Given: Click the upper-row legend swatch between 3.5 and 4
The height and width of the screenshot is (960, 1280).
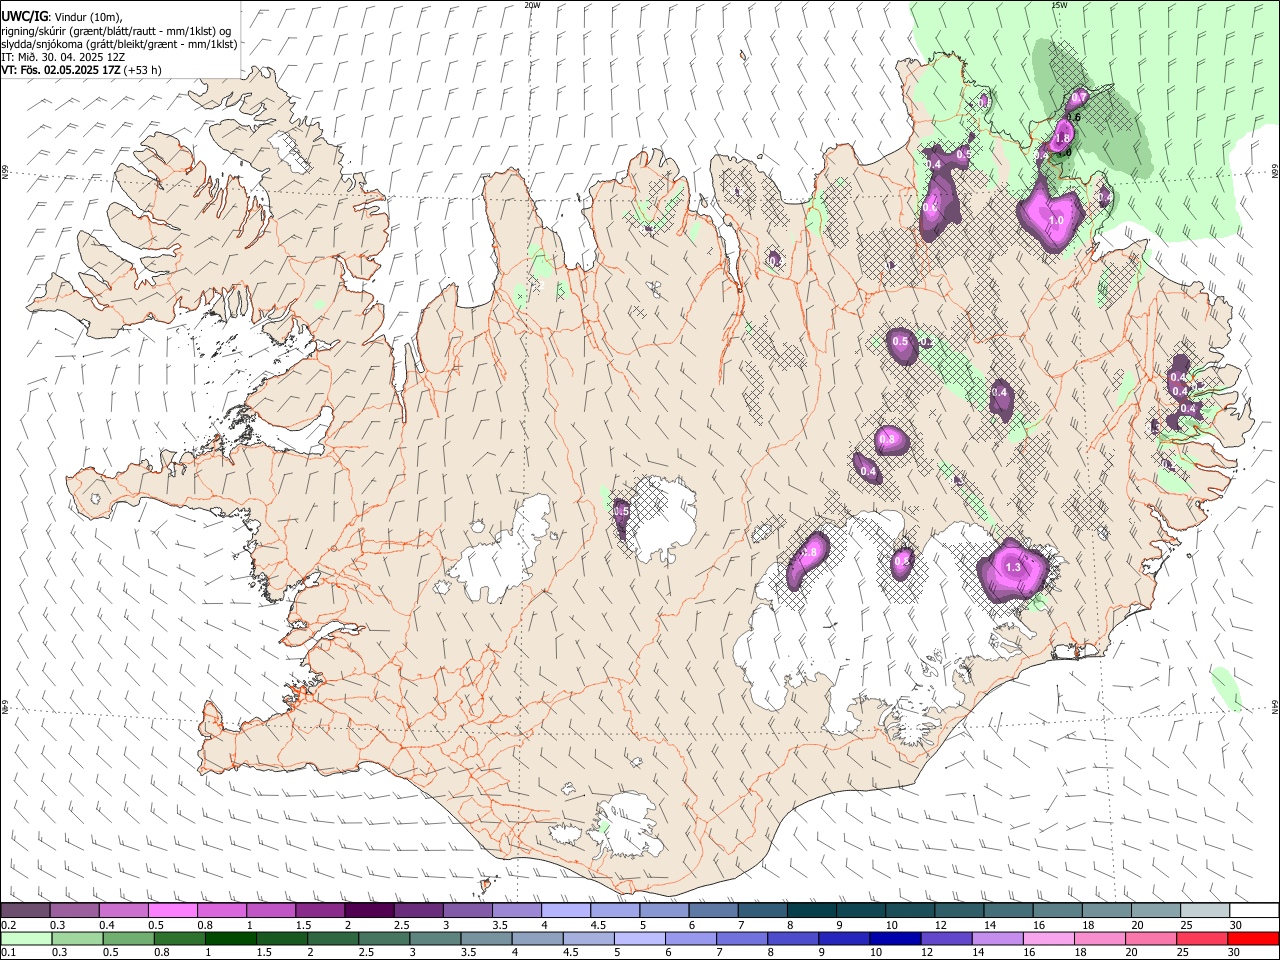Looking at the screenshot, I should coord(517,911).
